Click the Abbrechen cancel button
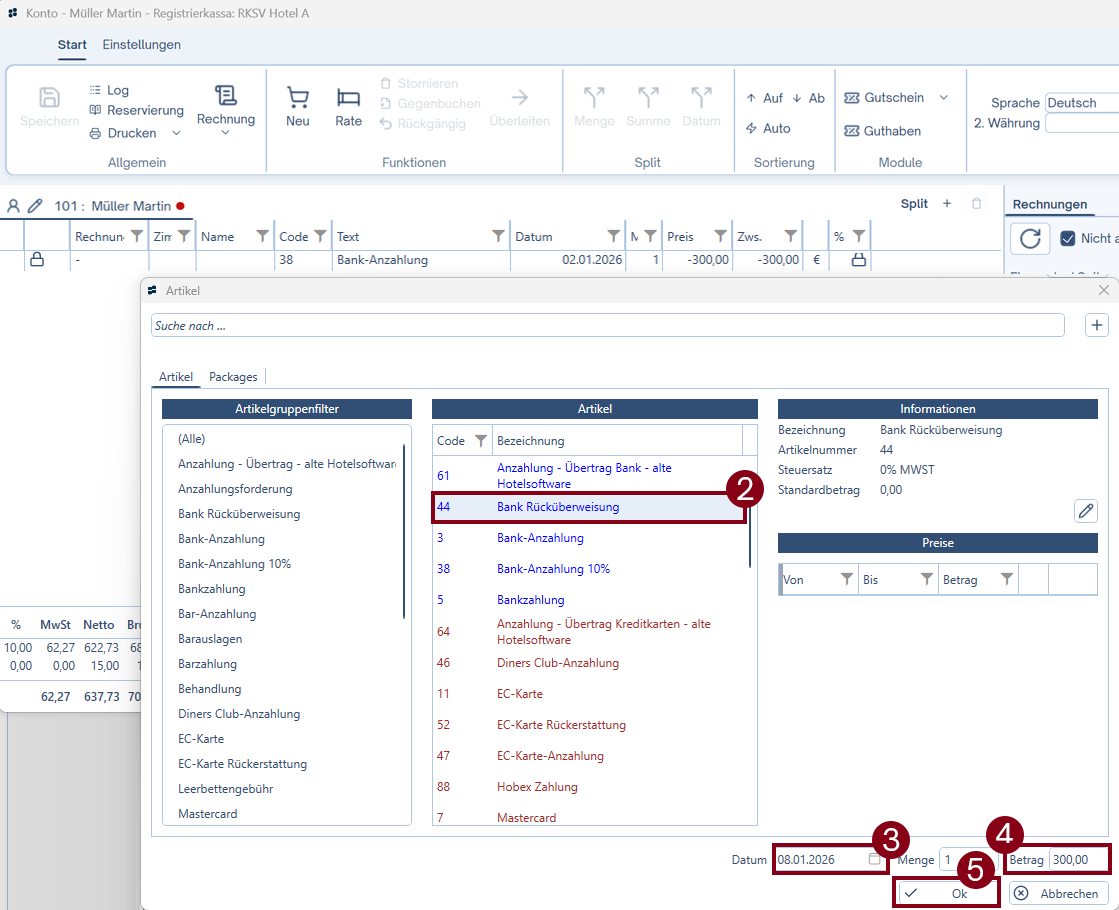 (1059, 894)
